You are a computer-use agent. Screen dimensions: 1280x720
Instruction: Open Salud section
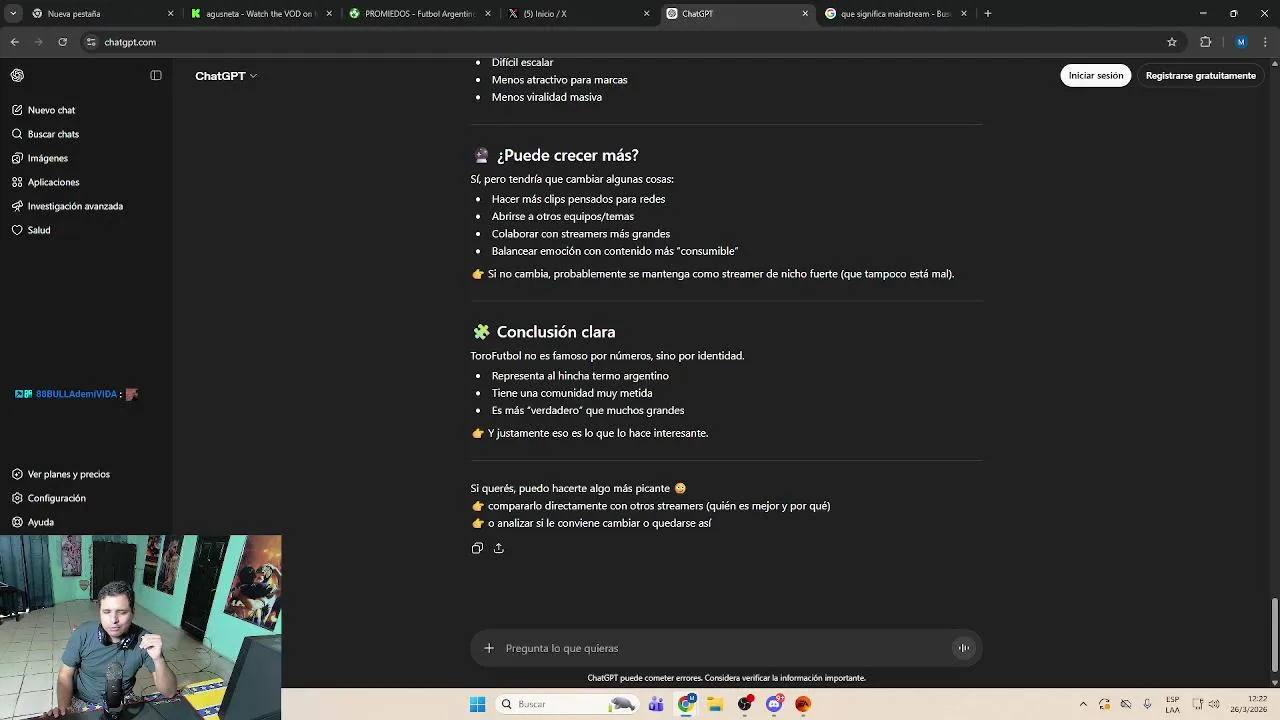(39, 230)
